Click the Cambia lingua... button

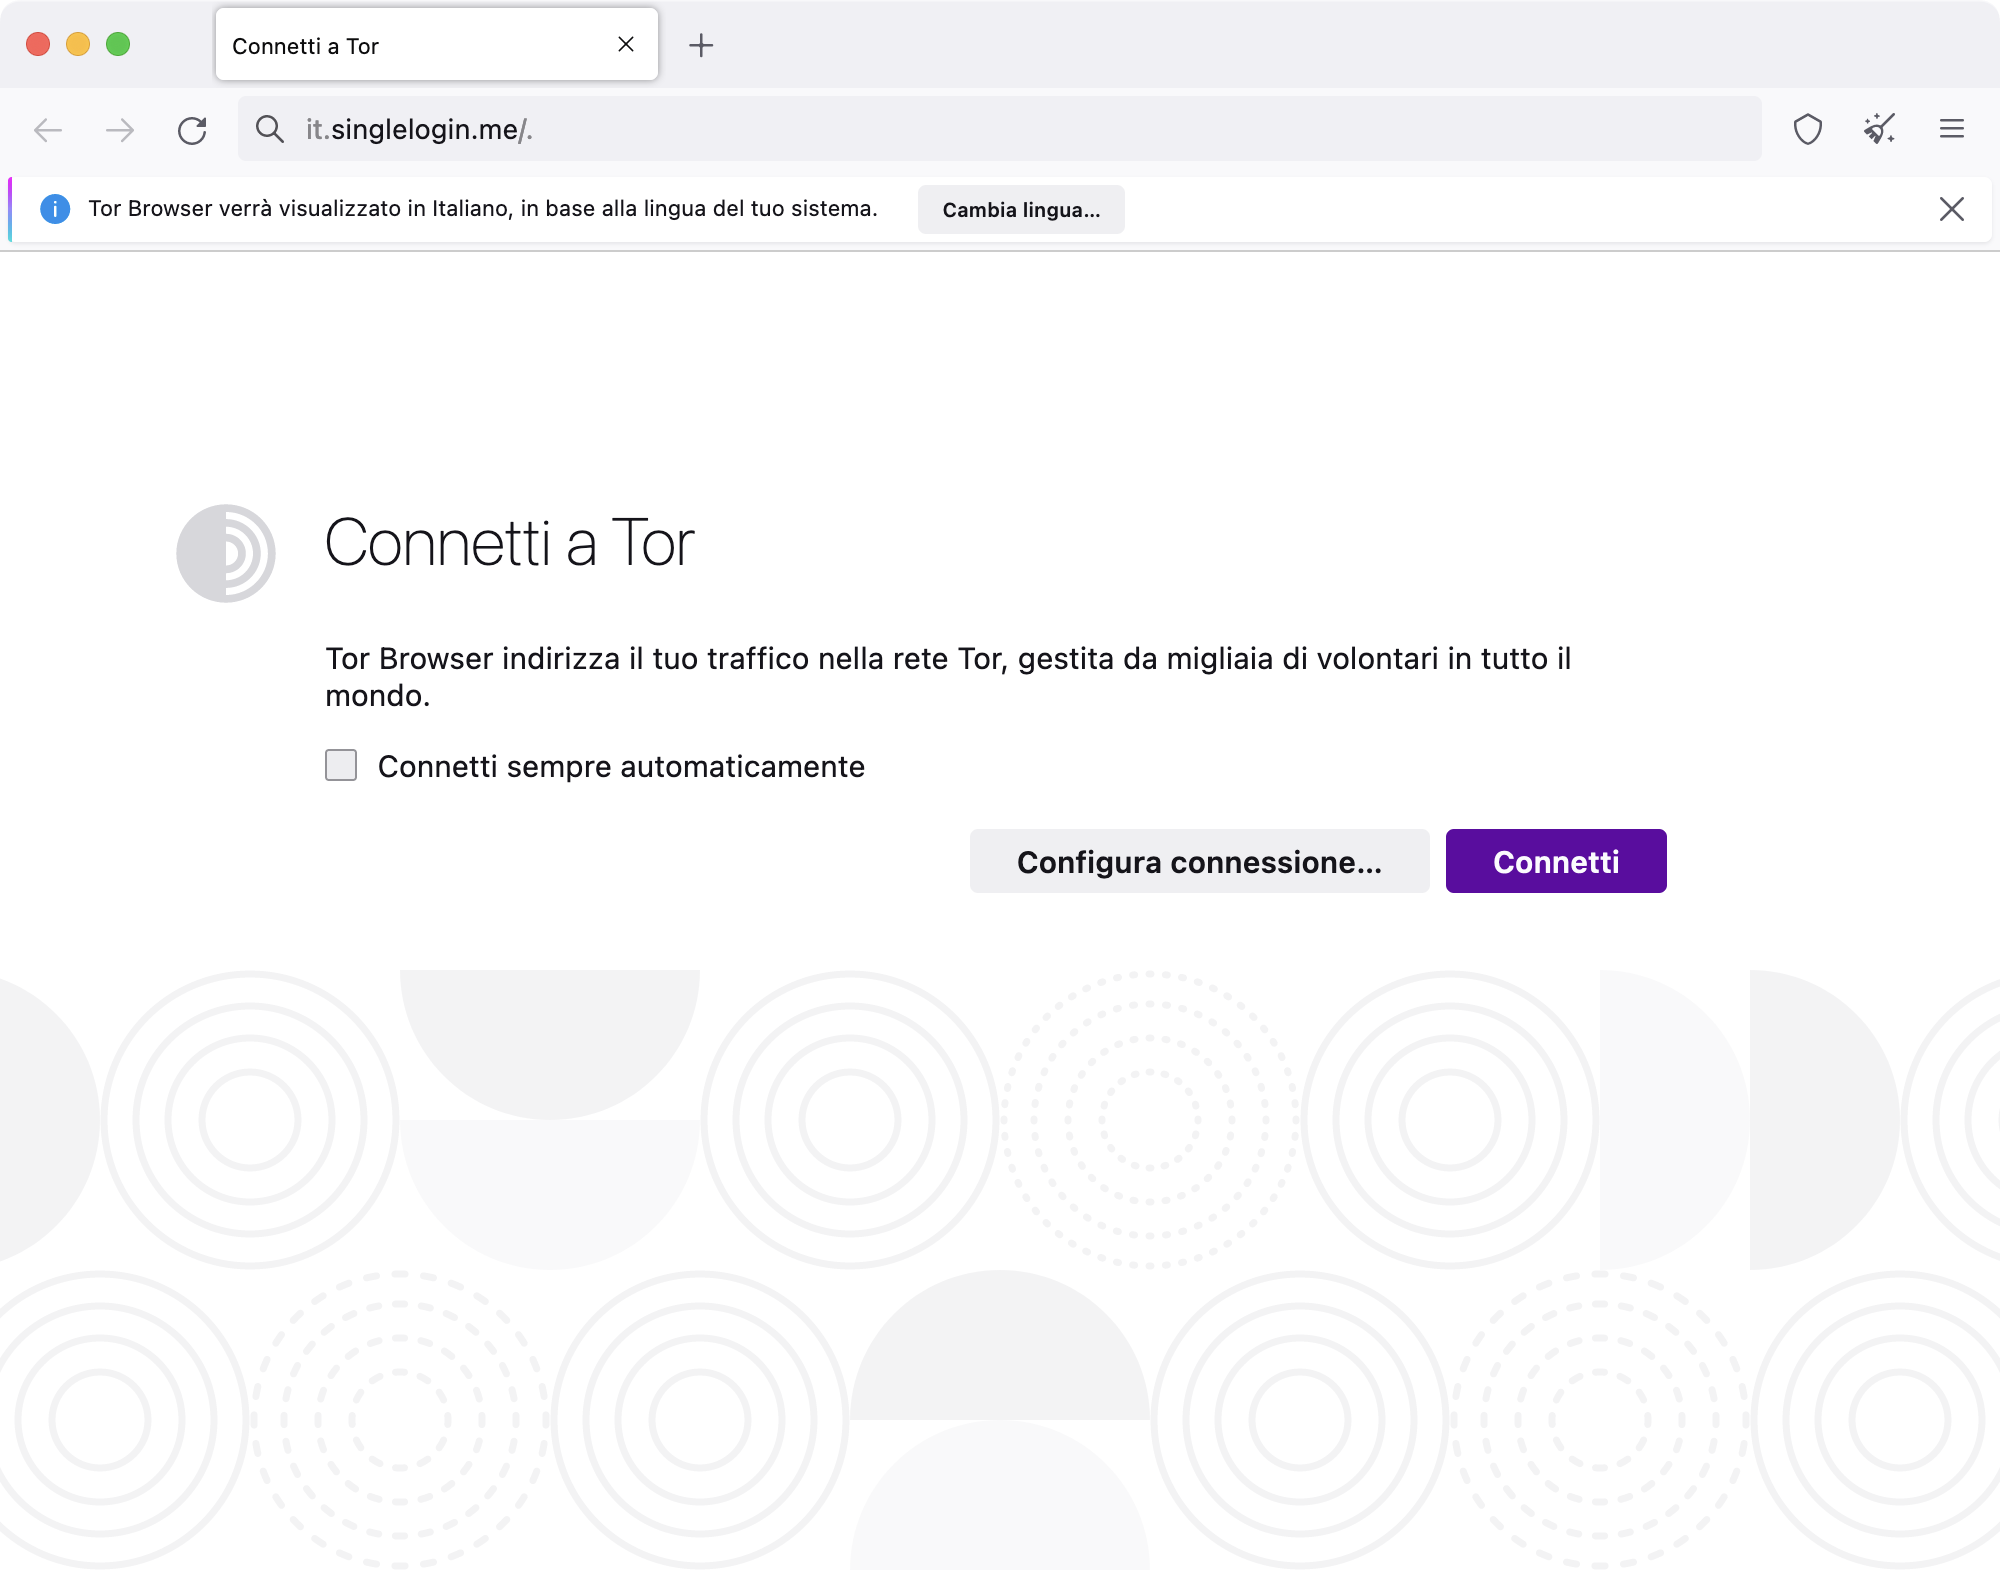pyautogui.click(x=1021, y=209)
